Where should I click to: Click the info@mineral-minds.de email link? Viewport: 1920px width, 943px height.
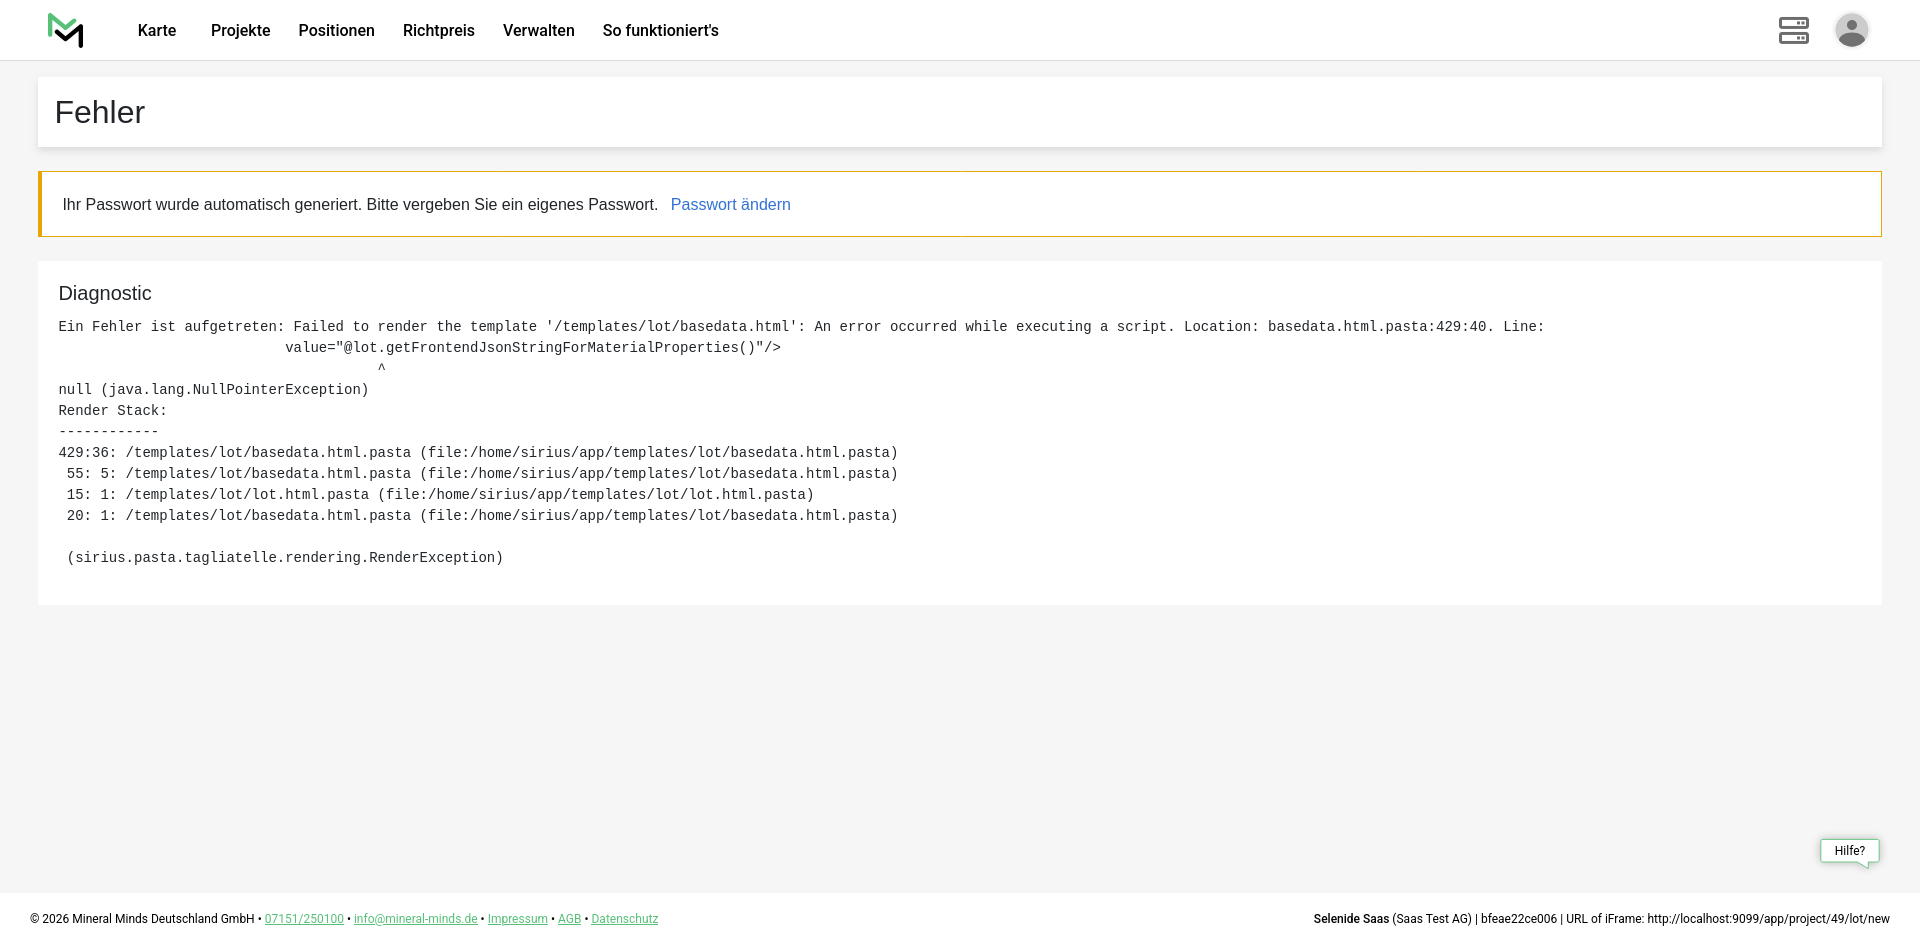point(415,919)
